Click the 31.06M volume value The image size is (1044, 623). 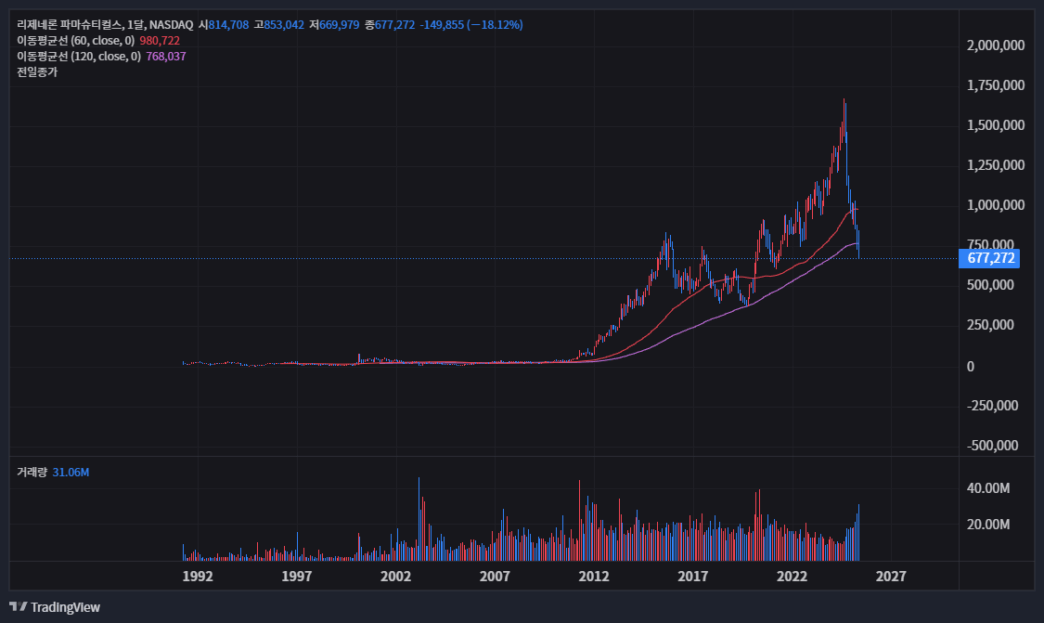click(x=71, y=472)
